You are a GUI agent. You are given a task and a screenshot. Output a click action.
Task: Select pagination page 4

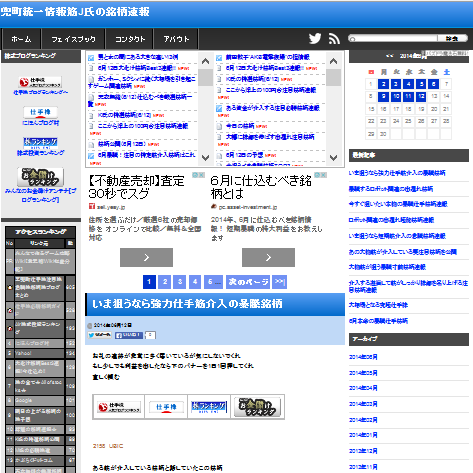(195, 282)
